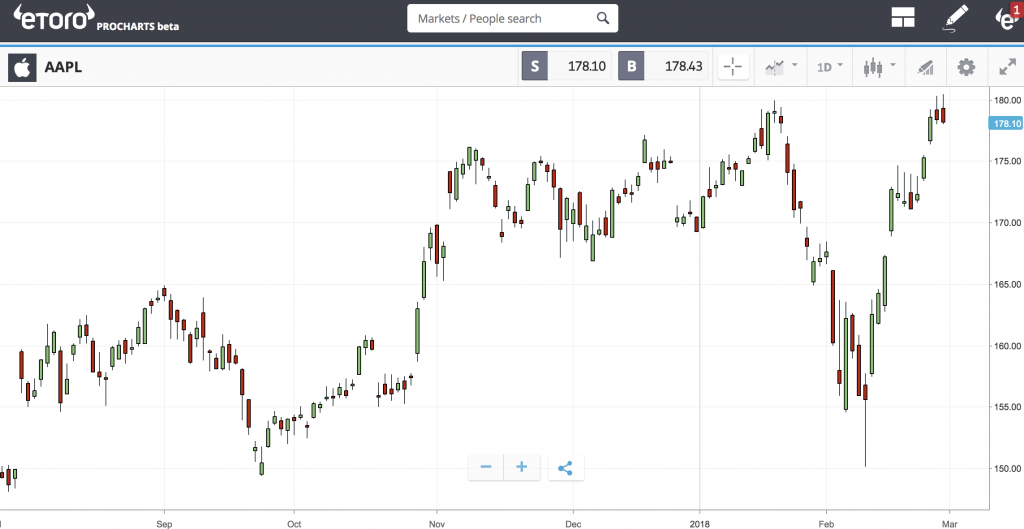
Task: Click the Dec date axis label
Action: [x=573, y=524]
